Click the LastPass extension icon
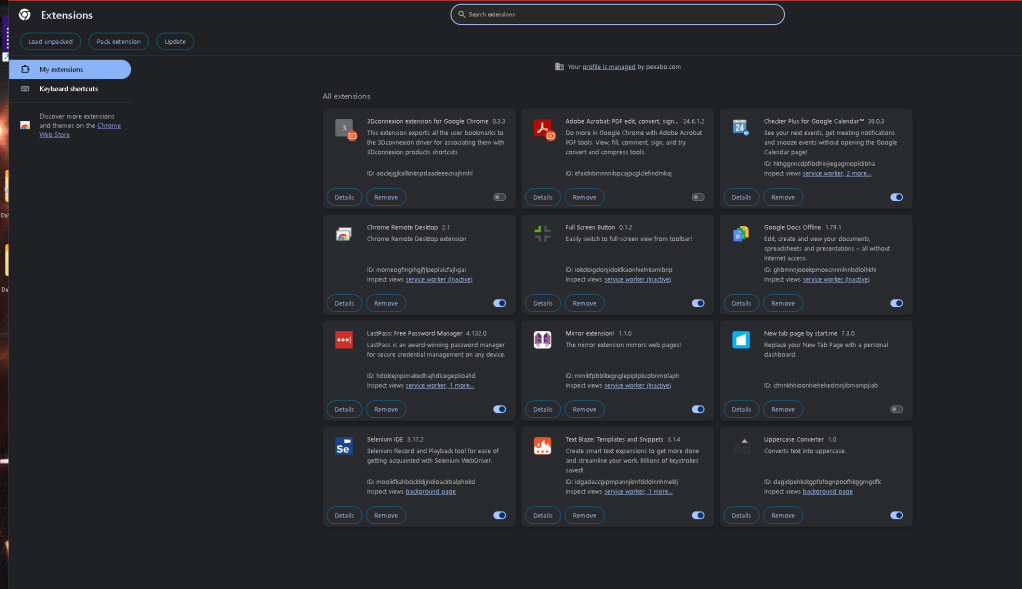The width and height of the screenshot is (1022, 589). tap(343, 339)
